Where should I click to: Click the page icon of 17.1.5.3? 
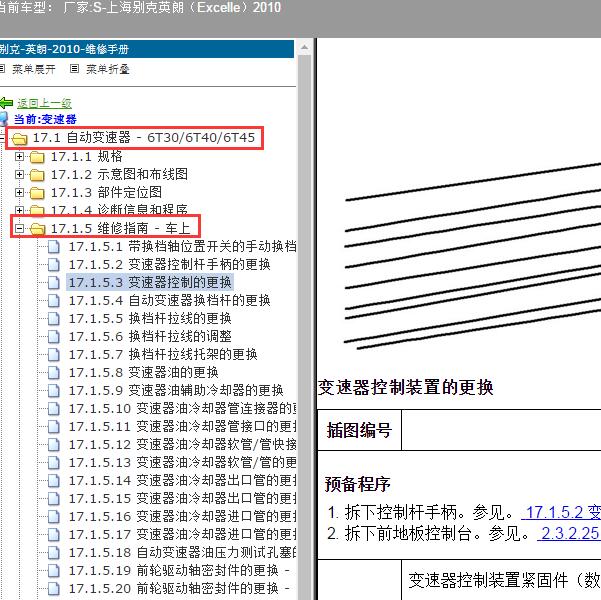pyautogui.click(x=54, y=283)
